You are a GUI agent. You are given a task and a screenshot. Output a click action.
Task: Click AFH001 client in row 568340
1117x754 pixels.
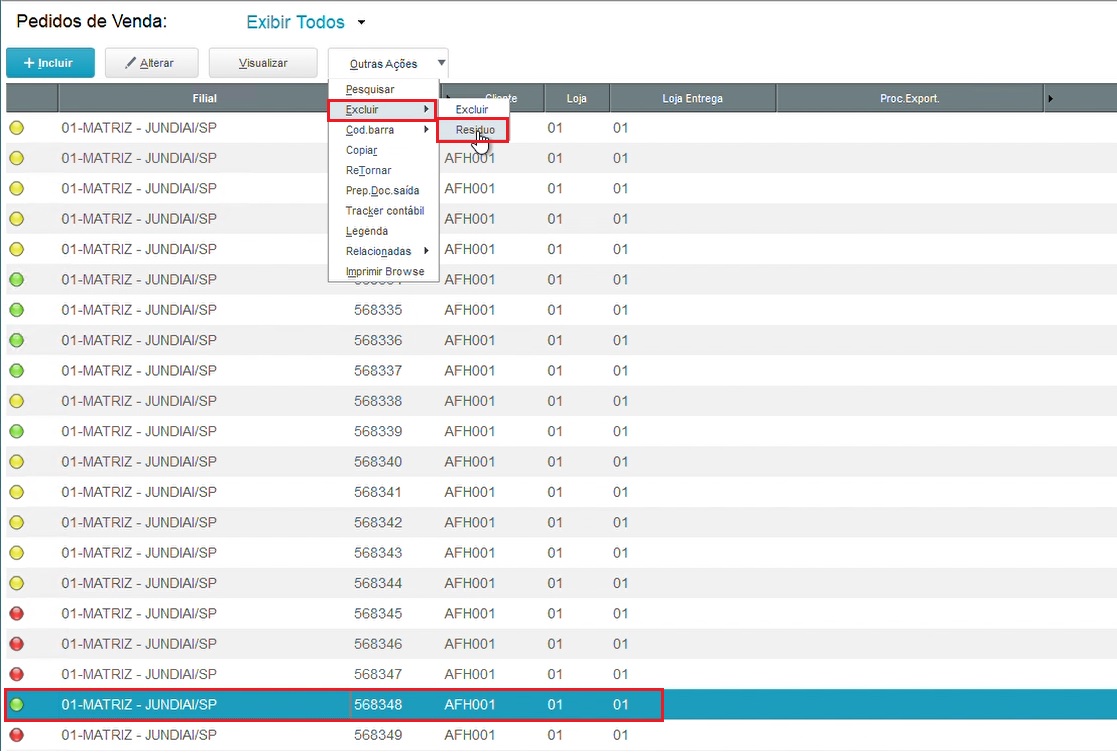[x=469, y=462]
